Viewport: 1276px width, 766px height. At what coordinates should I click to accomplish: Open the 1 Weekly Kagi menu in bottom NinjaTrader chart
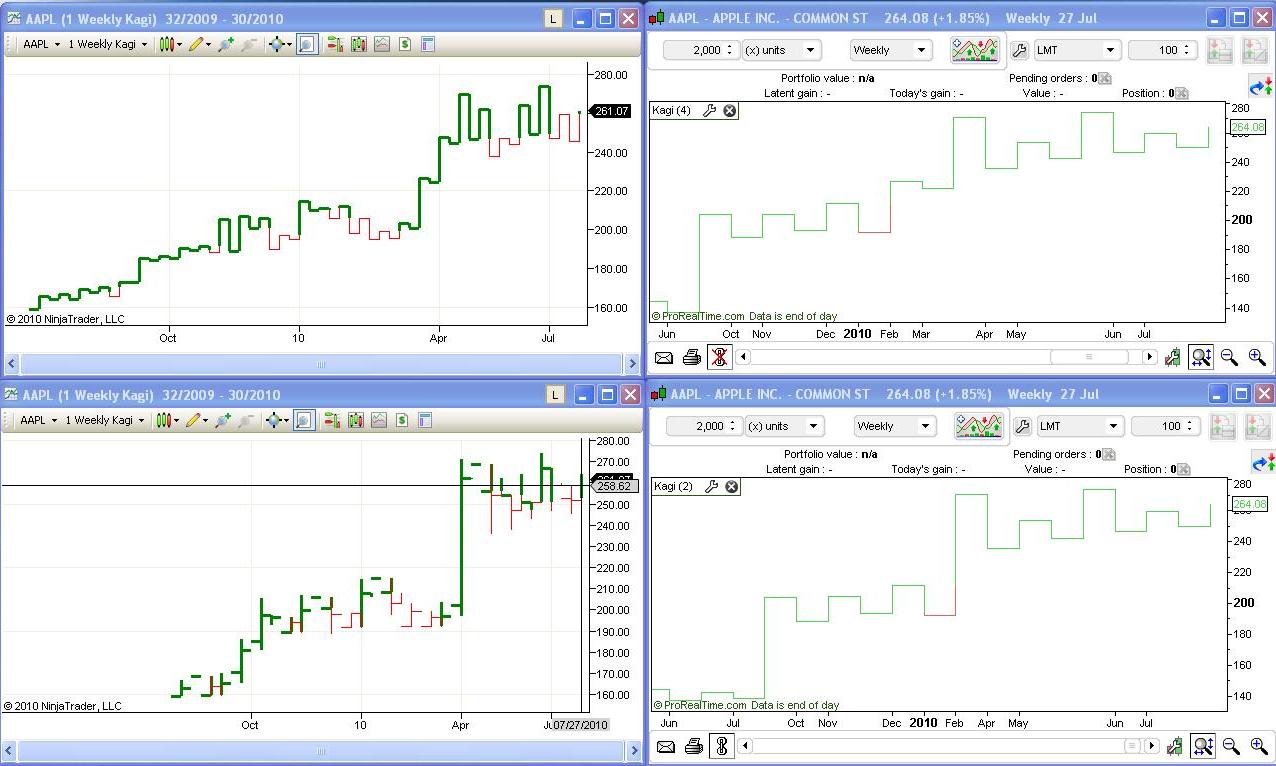tap(107, 420)
